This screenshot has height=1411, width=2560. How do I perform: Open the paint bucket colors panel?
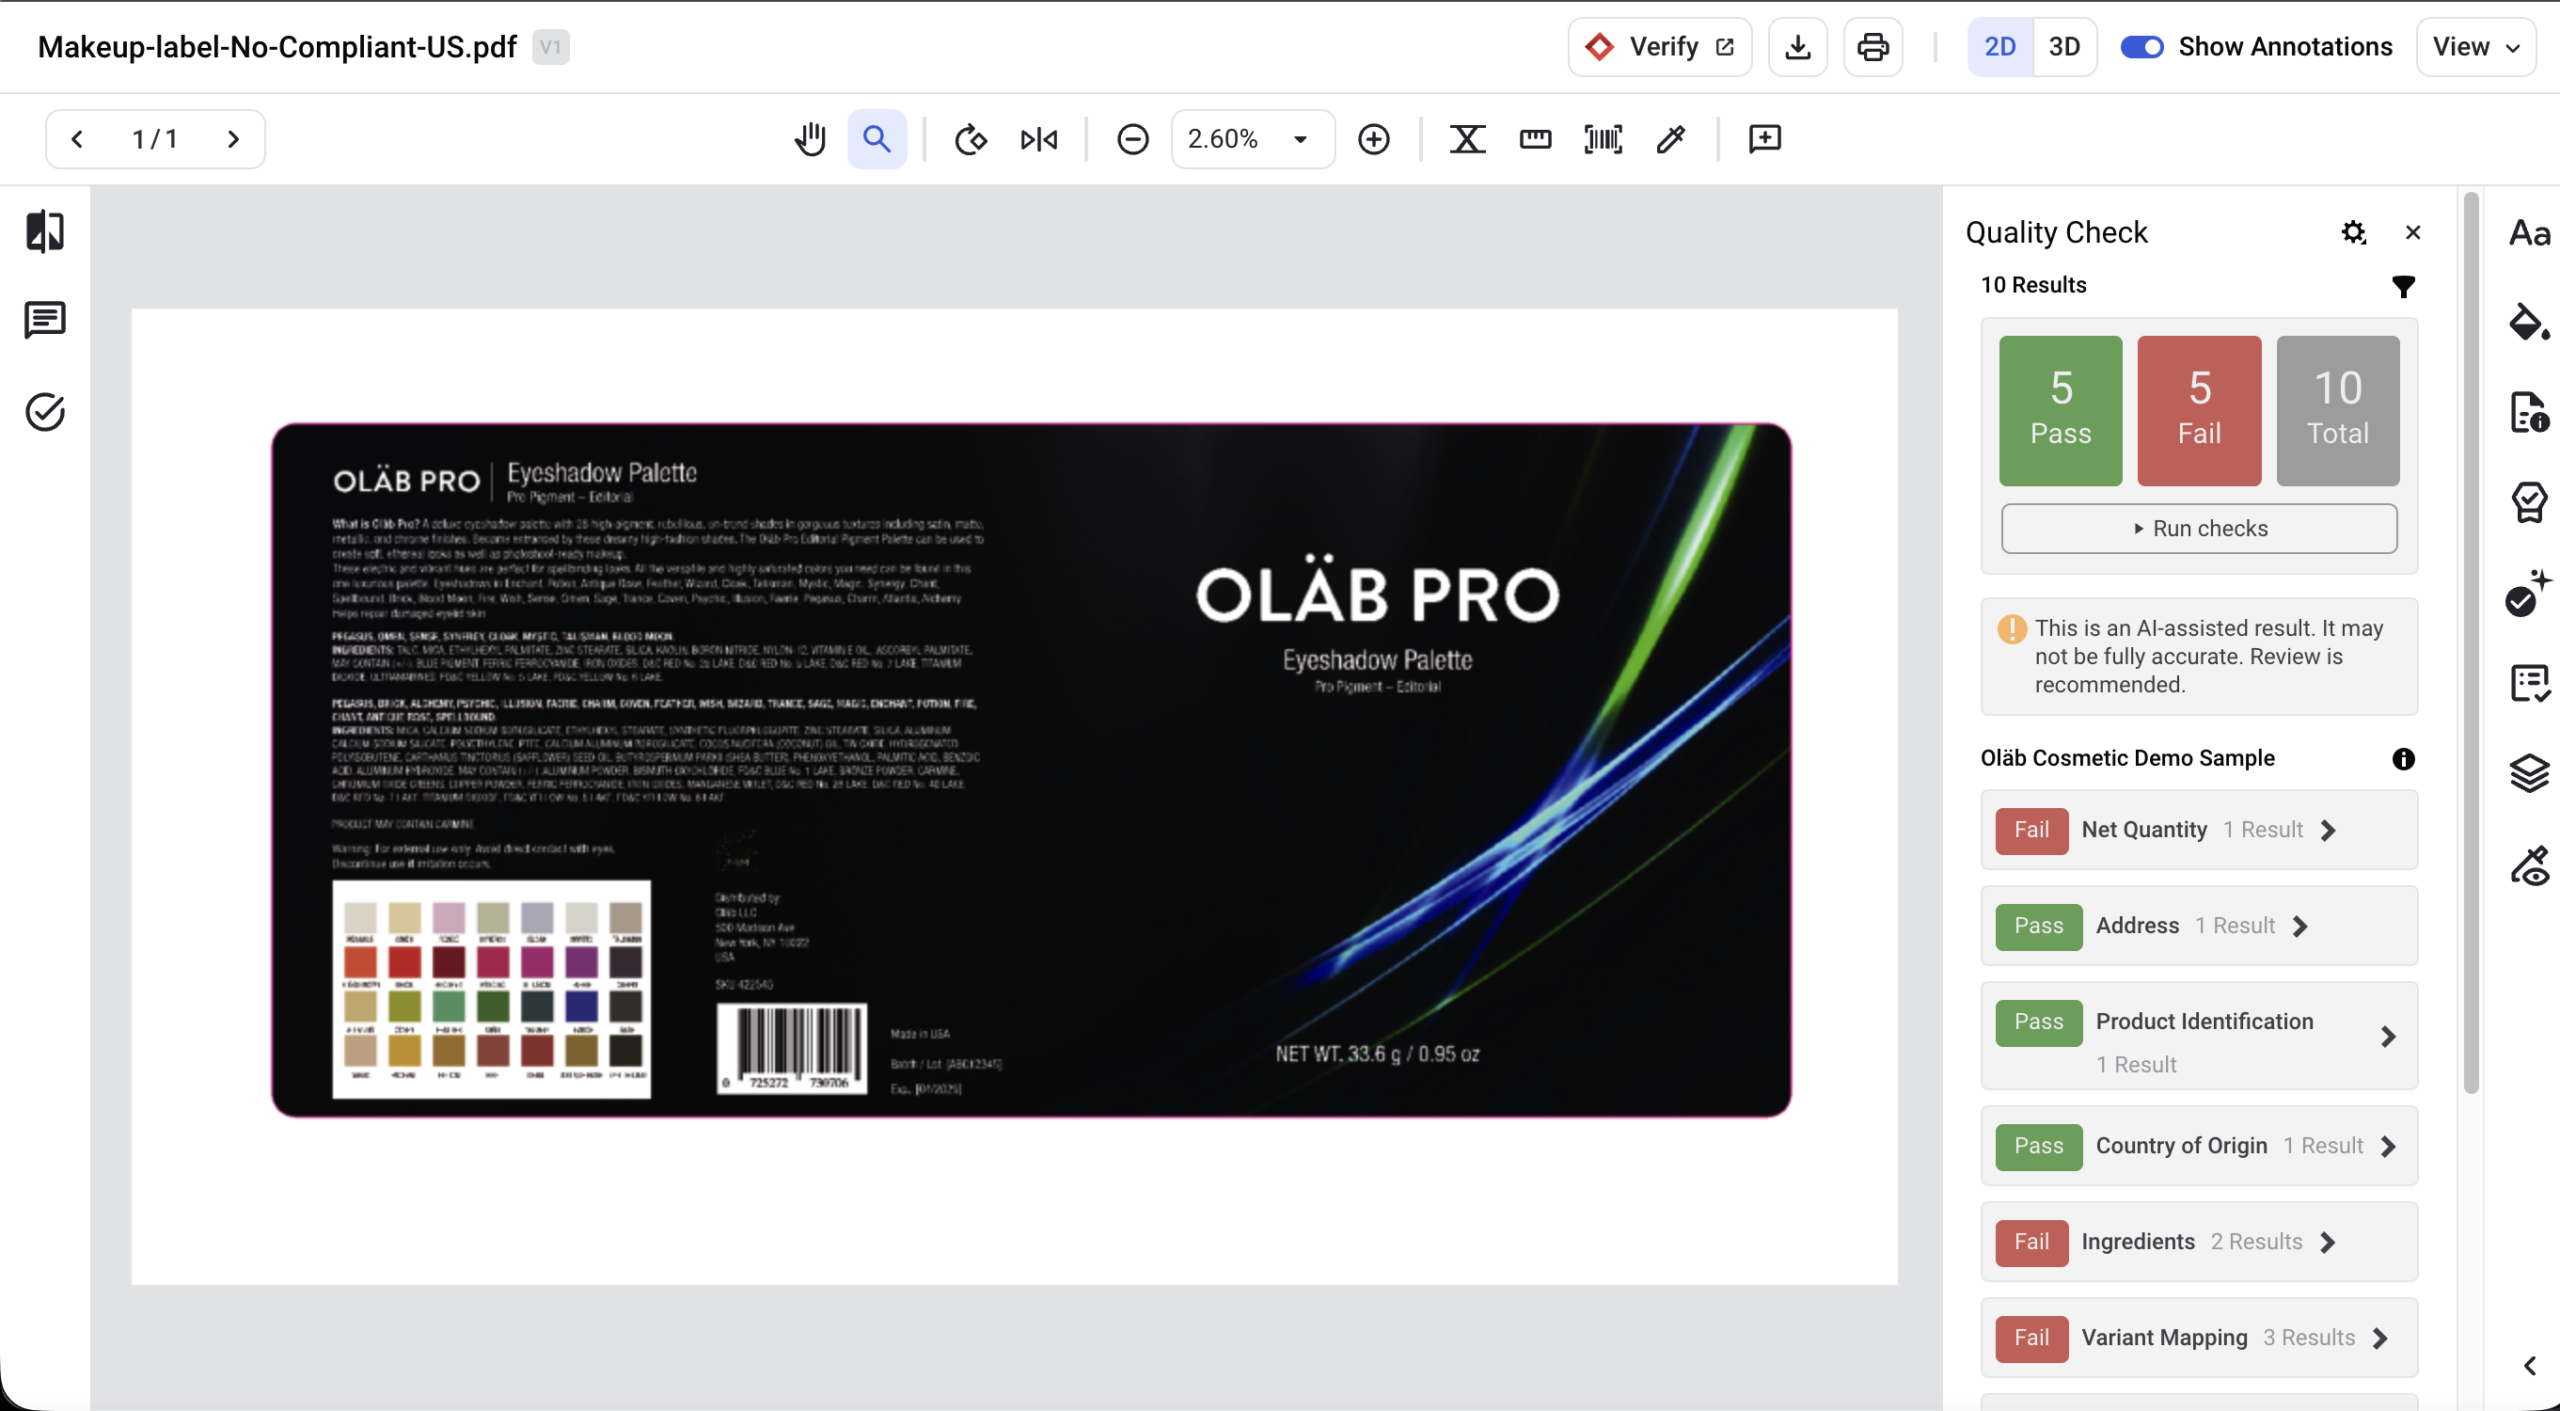pos(2530,322)
